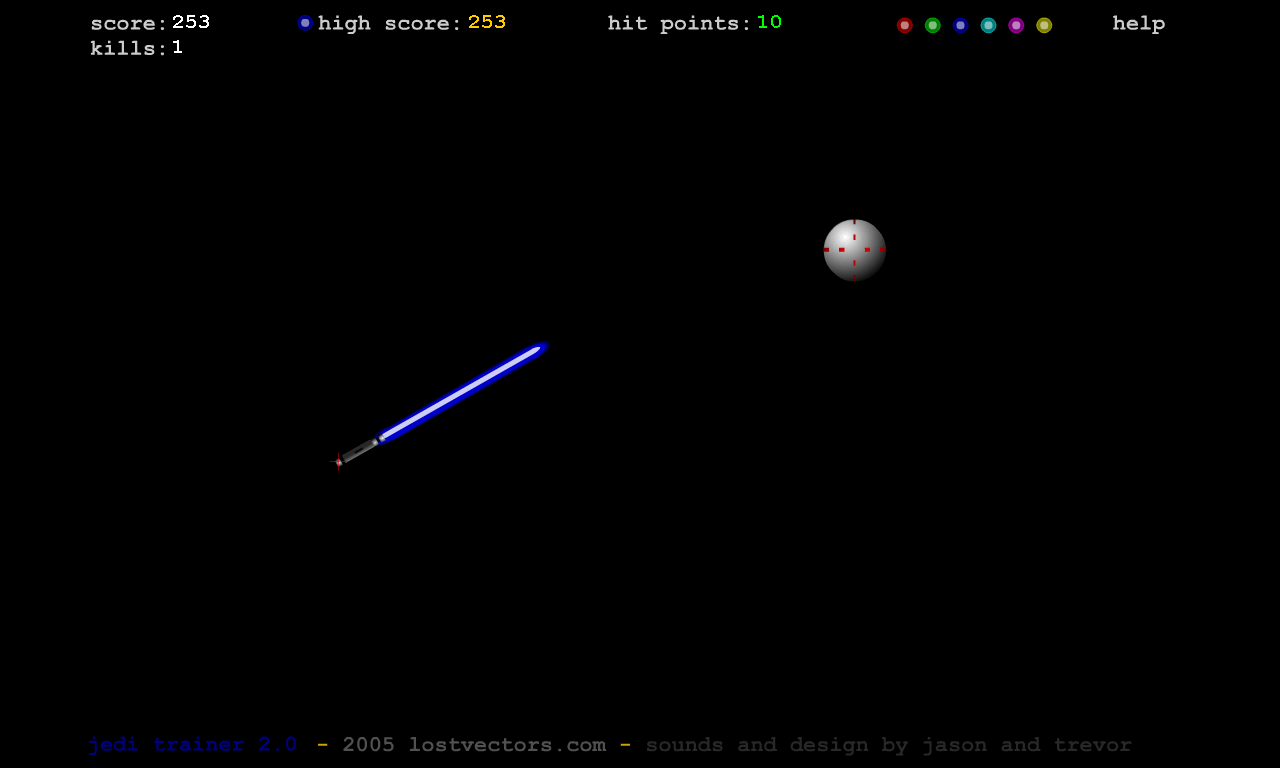Click the gray training remote sphere

point(855,250)
